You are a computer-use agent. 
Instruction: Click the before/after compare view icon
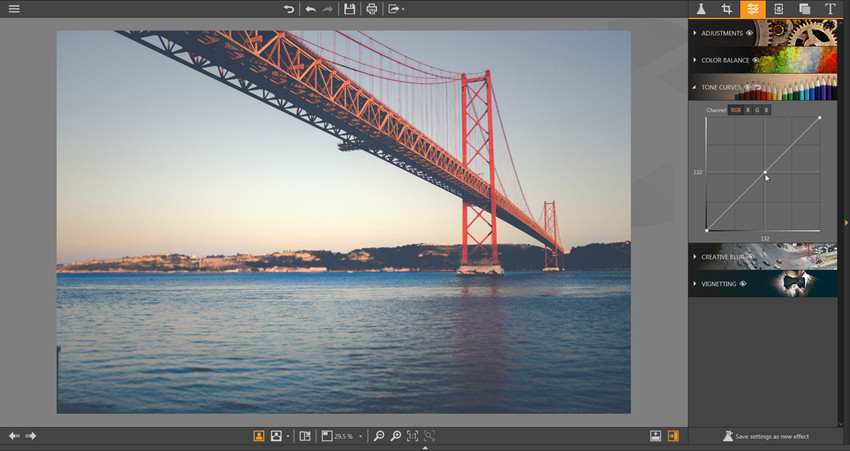276,436
